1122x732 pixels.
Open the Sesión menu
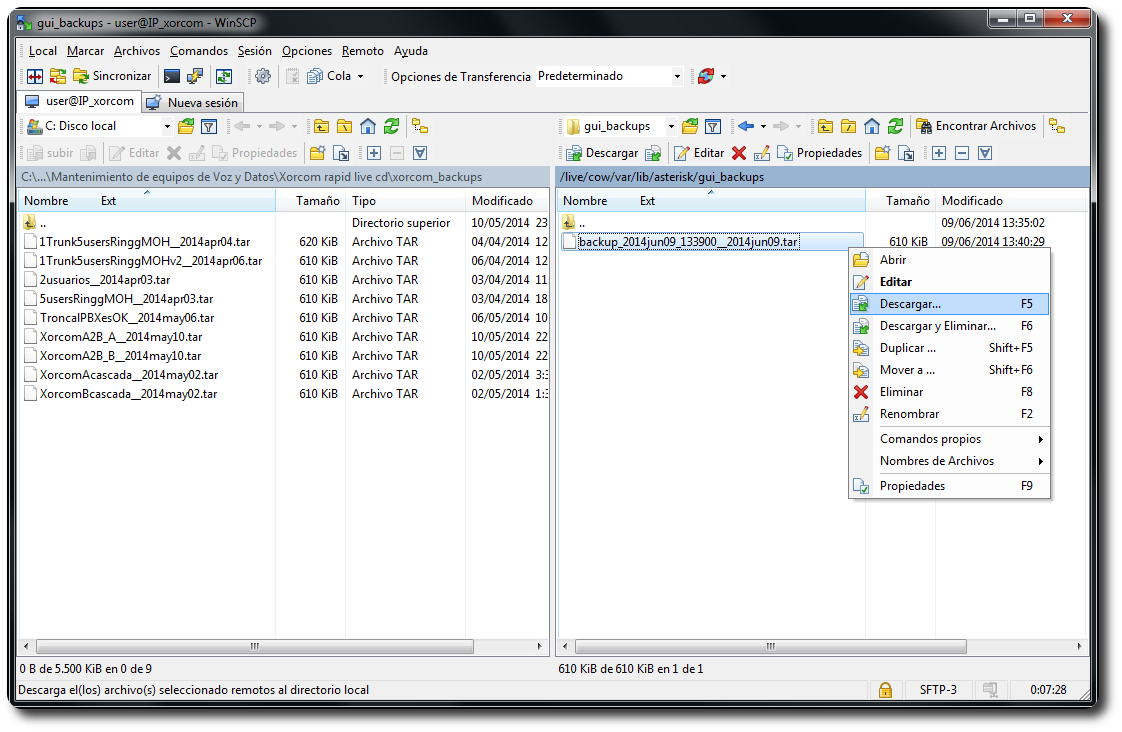255,51
